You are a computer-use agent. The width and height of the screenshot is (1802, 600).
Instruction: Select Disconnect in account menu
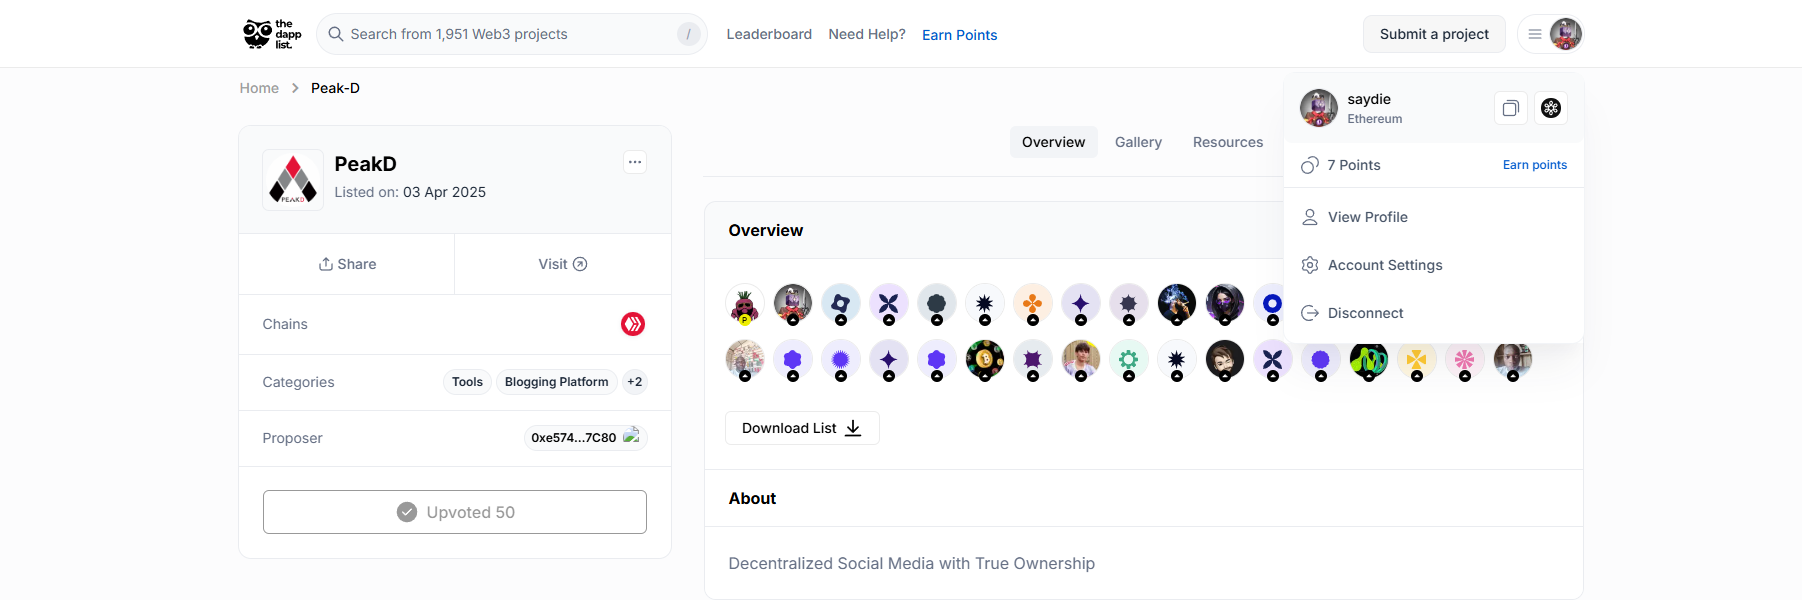click(1433, 313)
